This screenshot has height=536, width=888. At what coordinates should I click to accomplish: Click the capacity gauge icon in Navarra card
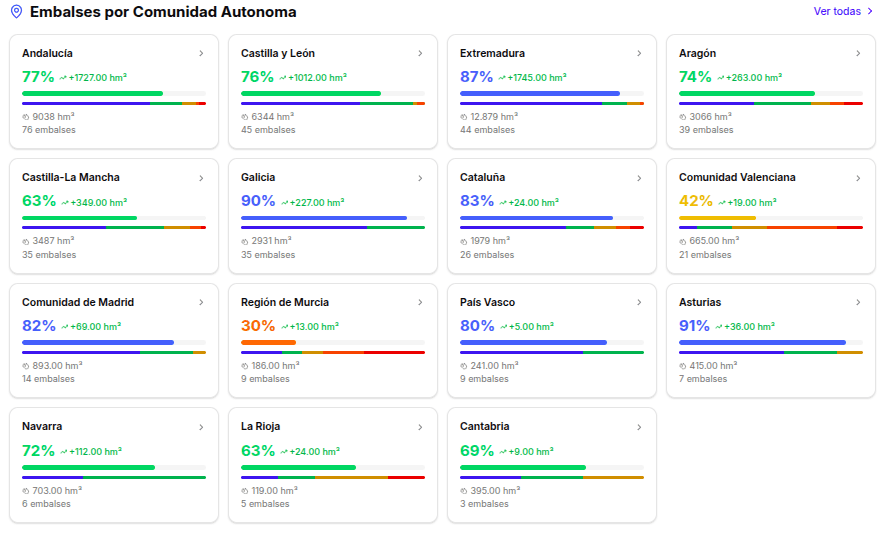pos(26,491)
